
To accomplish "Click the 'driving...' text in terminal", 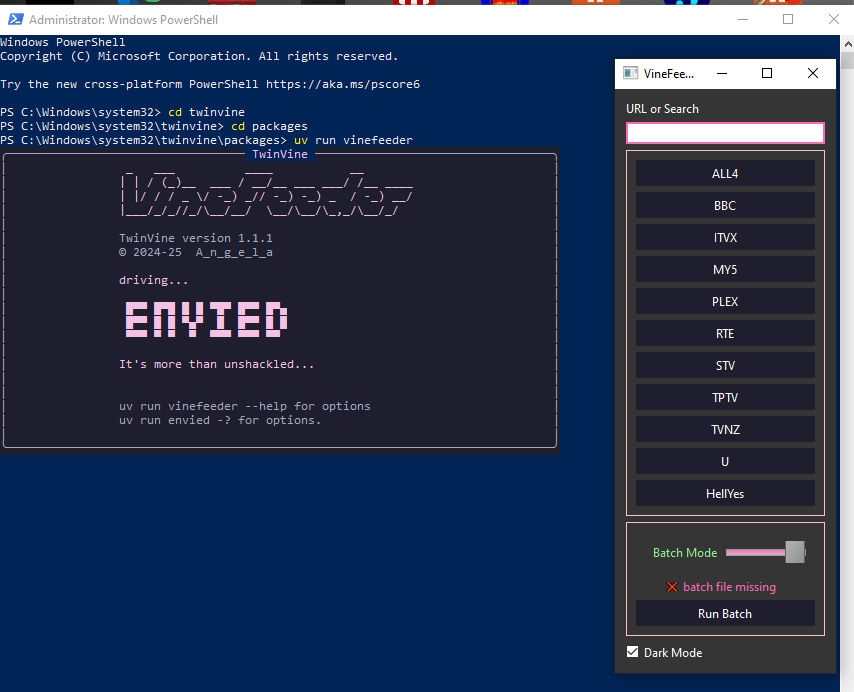I will point(154,280).
